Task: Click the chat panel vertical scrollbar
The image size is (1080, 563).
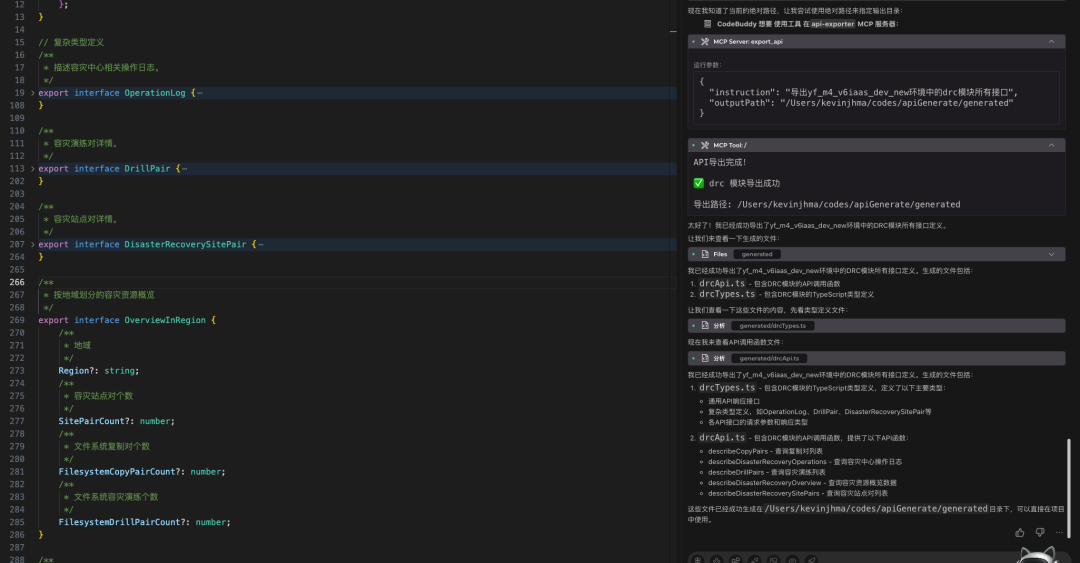Action: tap(1069, 480)
